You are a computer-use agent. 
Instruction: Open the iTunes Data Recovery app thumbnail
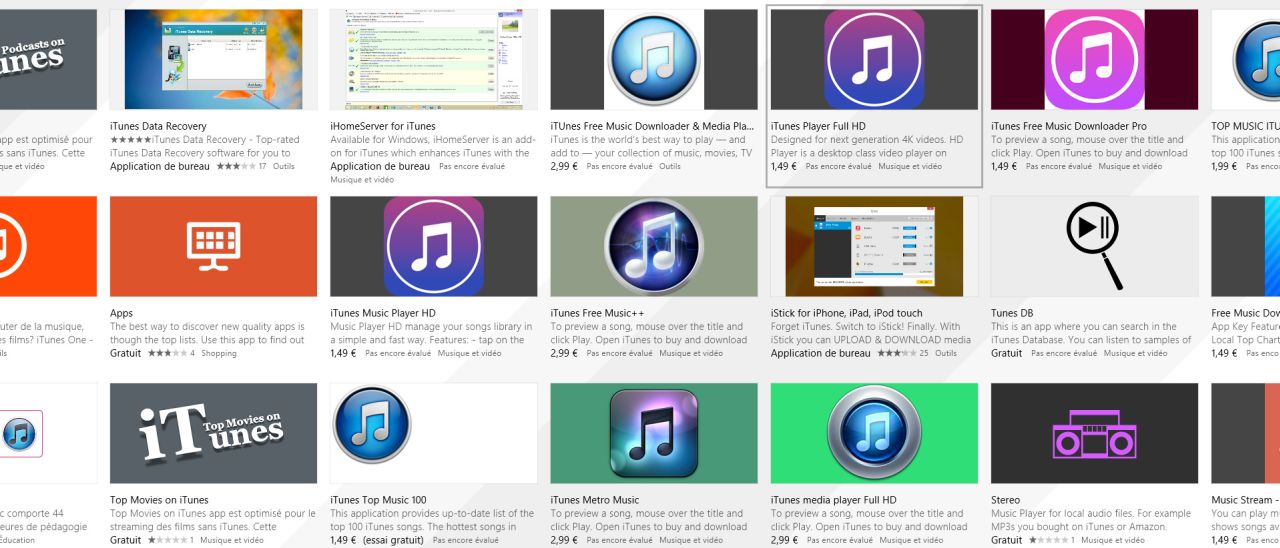(x=213, y=60)
